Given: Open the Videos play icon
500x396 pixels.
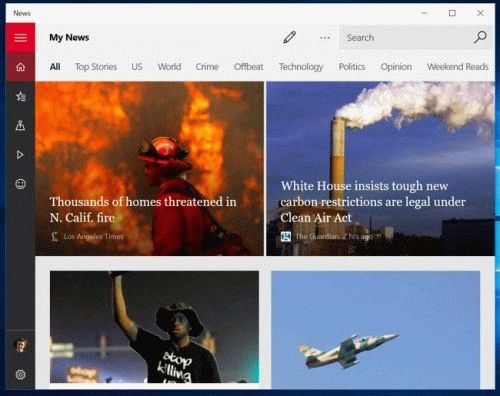Looking at the screenshot, I should click(20, 155).
